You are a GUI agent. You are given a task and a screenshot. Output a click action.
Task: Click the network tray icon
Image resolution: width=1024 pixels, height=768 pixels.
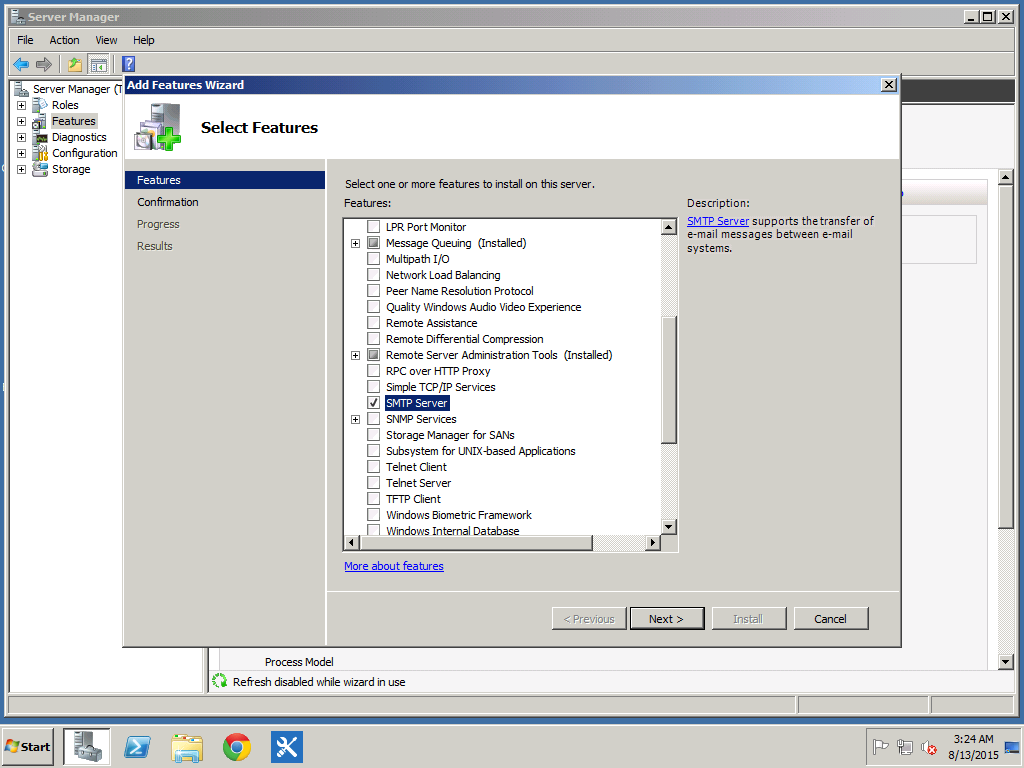904,746
